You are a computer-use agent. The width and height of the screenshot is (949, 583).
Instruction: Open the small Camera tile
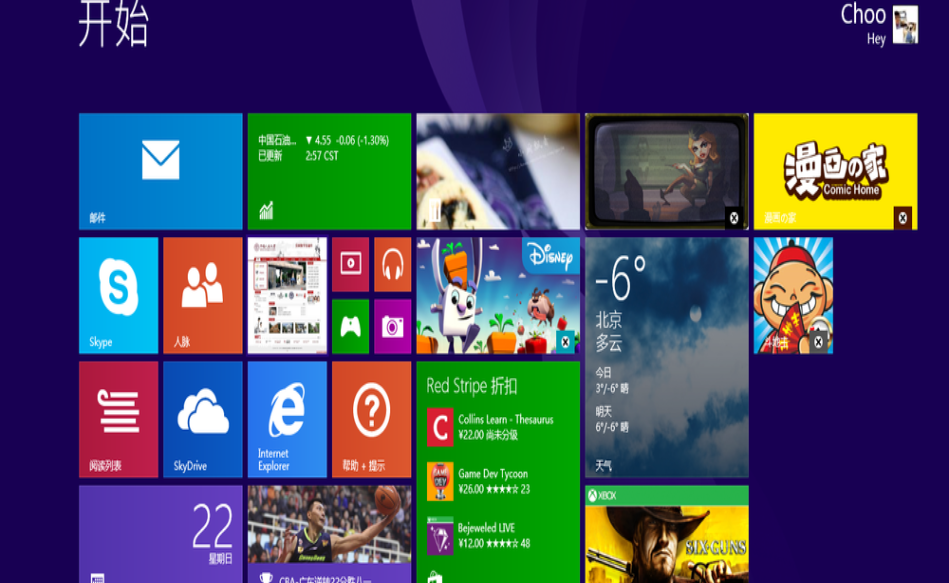393,326
